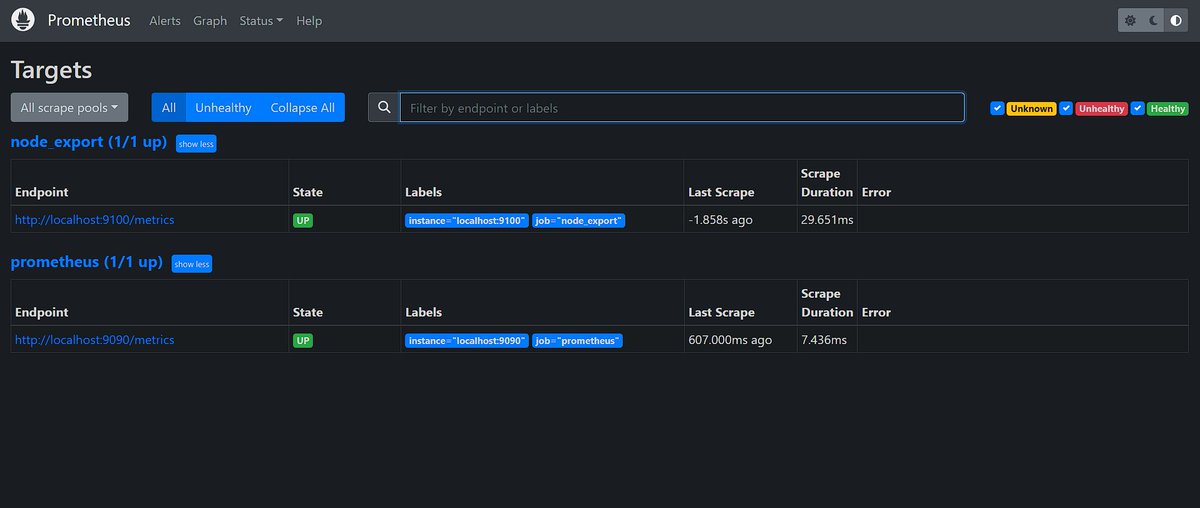Click the node_export (1/1 up) heading
Image resolution: width=1200 pixels, height=508 pixels.
pyautogui.click(x=88, y=142)
